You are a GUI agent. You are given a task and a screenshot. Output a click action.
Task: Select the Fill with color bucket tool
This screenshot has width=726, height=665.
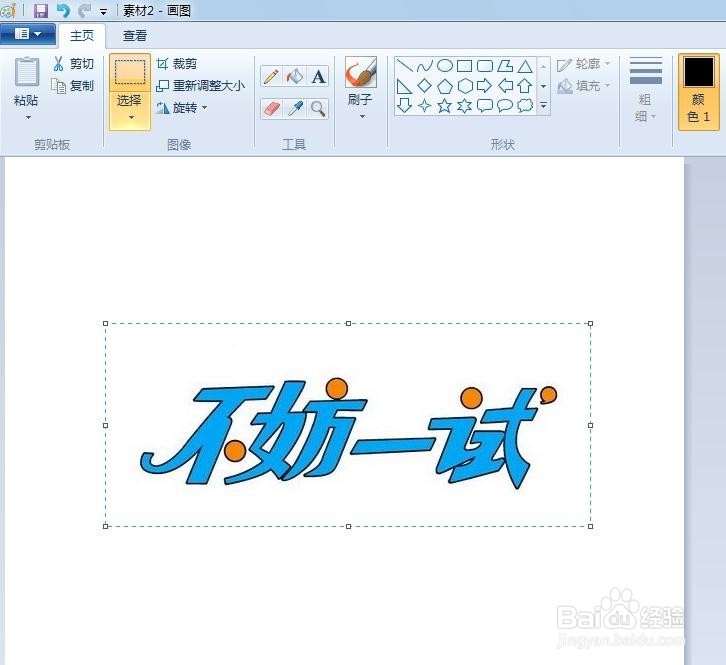pos(295,76)
